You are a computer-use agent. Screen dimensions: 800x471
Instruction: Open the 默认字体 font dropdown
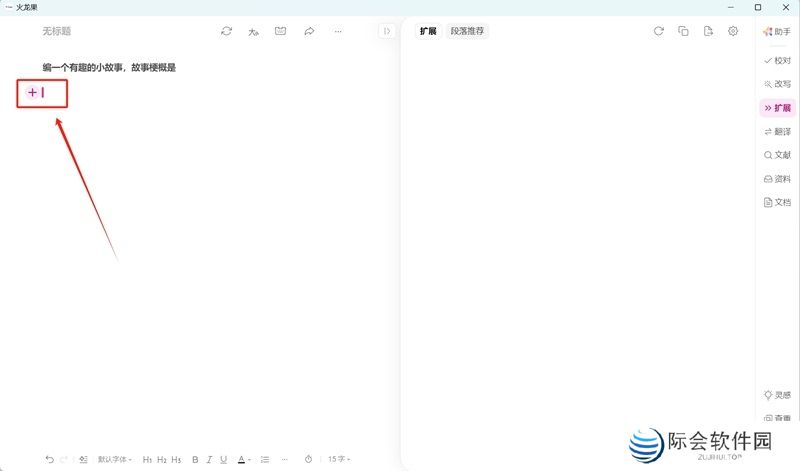click(x=114, y=459)
